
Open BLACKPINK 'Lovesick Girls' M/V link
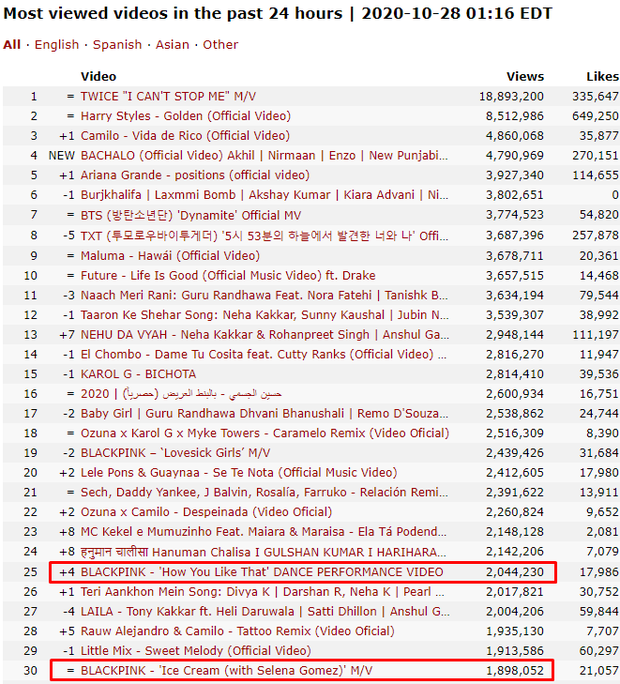click(175, 453)
